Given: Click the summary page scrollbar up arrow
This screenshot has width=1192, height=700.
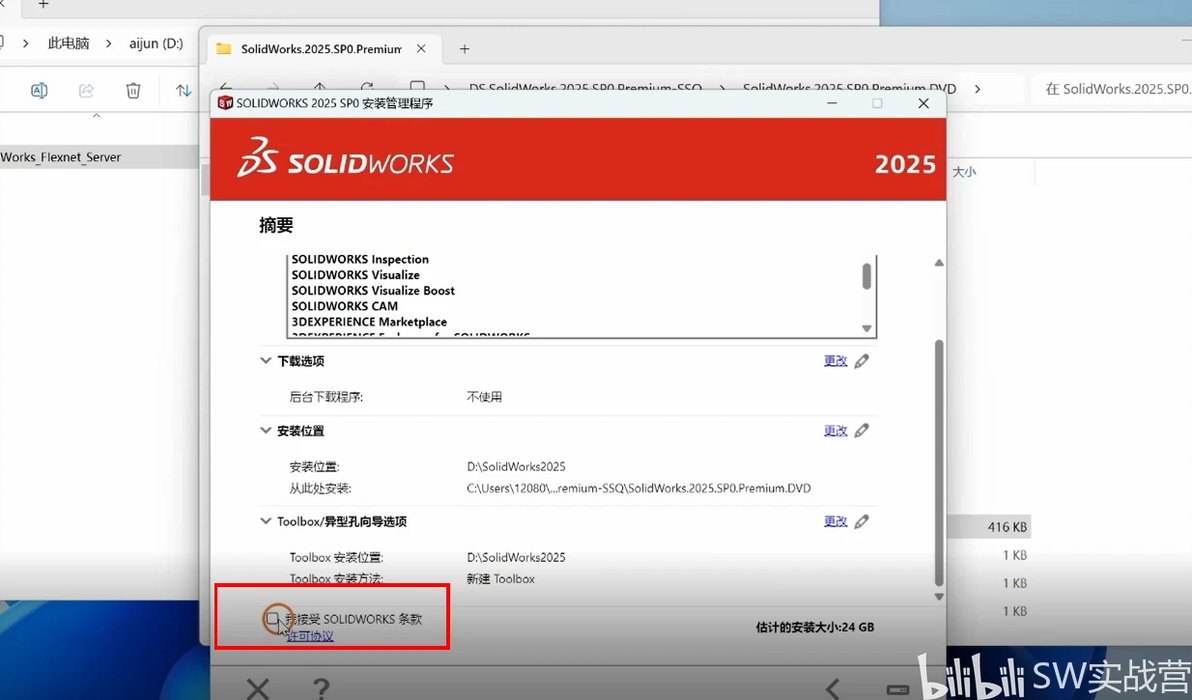Looking at the screenshot, I should (x=939, y=263).
